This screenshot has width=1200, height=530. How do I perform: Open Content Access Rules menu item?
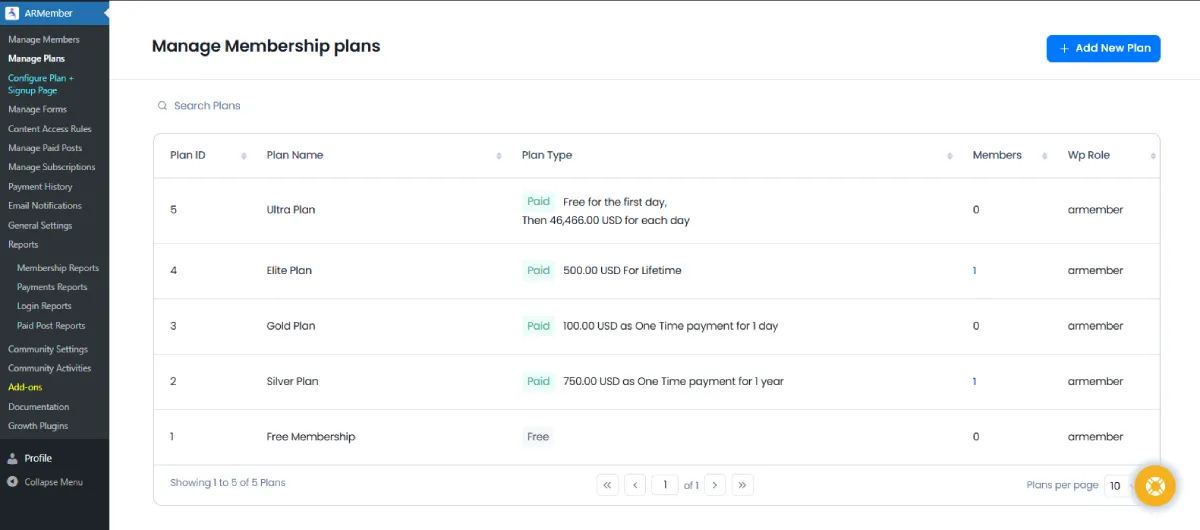(x=50, y=129)
